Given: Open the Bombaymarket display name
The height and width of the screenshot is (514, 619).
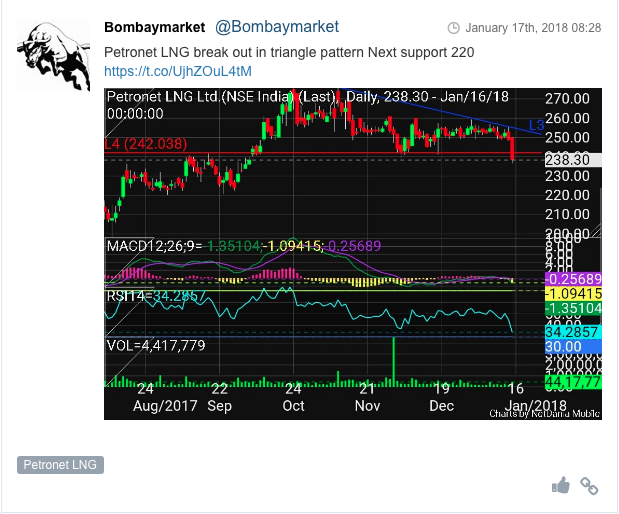Looking at the screenshot, I should pos(154,27).
